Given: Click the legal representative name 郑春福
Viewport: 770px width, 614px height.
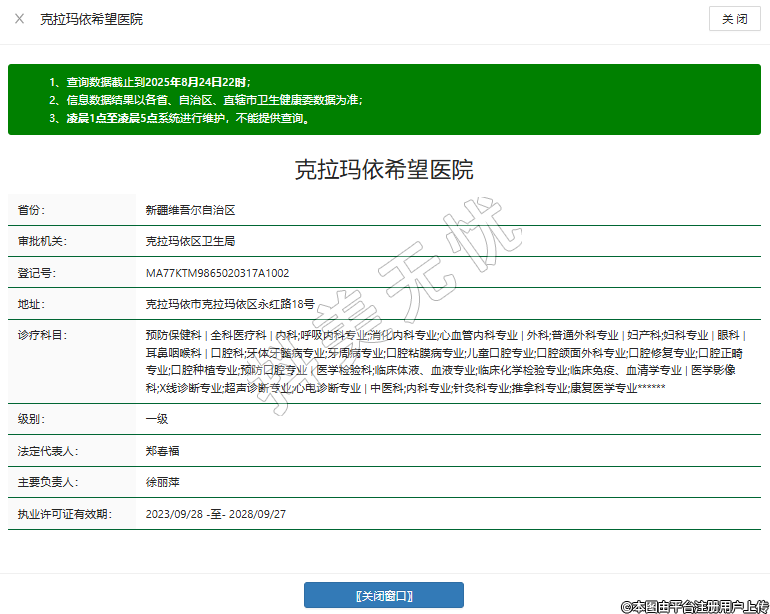Looking at the screenshot, I should 162,451.
